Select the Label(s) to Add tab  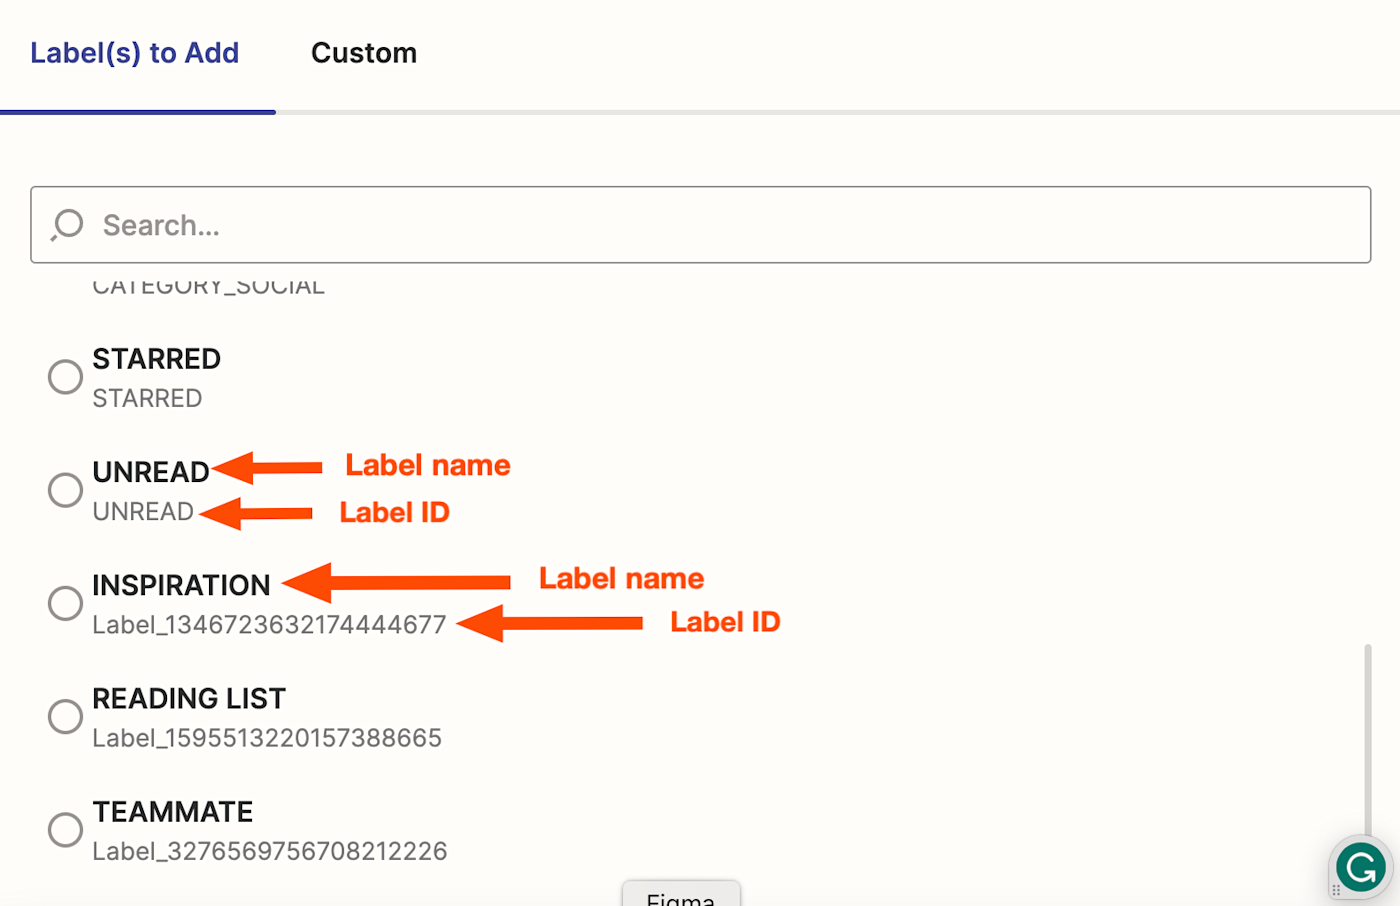[135, 53]
